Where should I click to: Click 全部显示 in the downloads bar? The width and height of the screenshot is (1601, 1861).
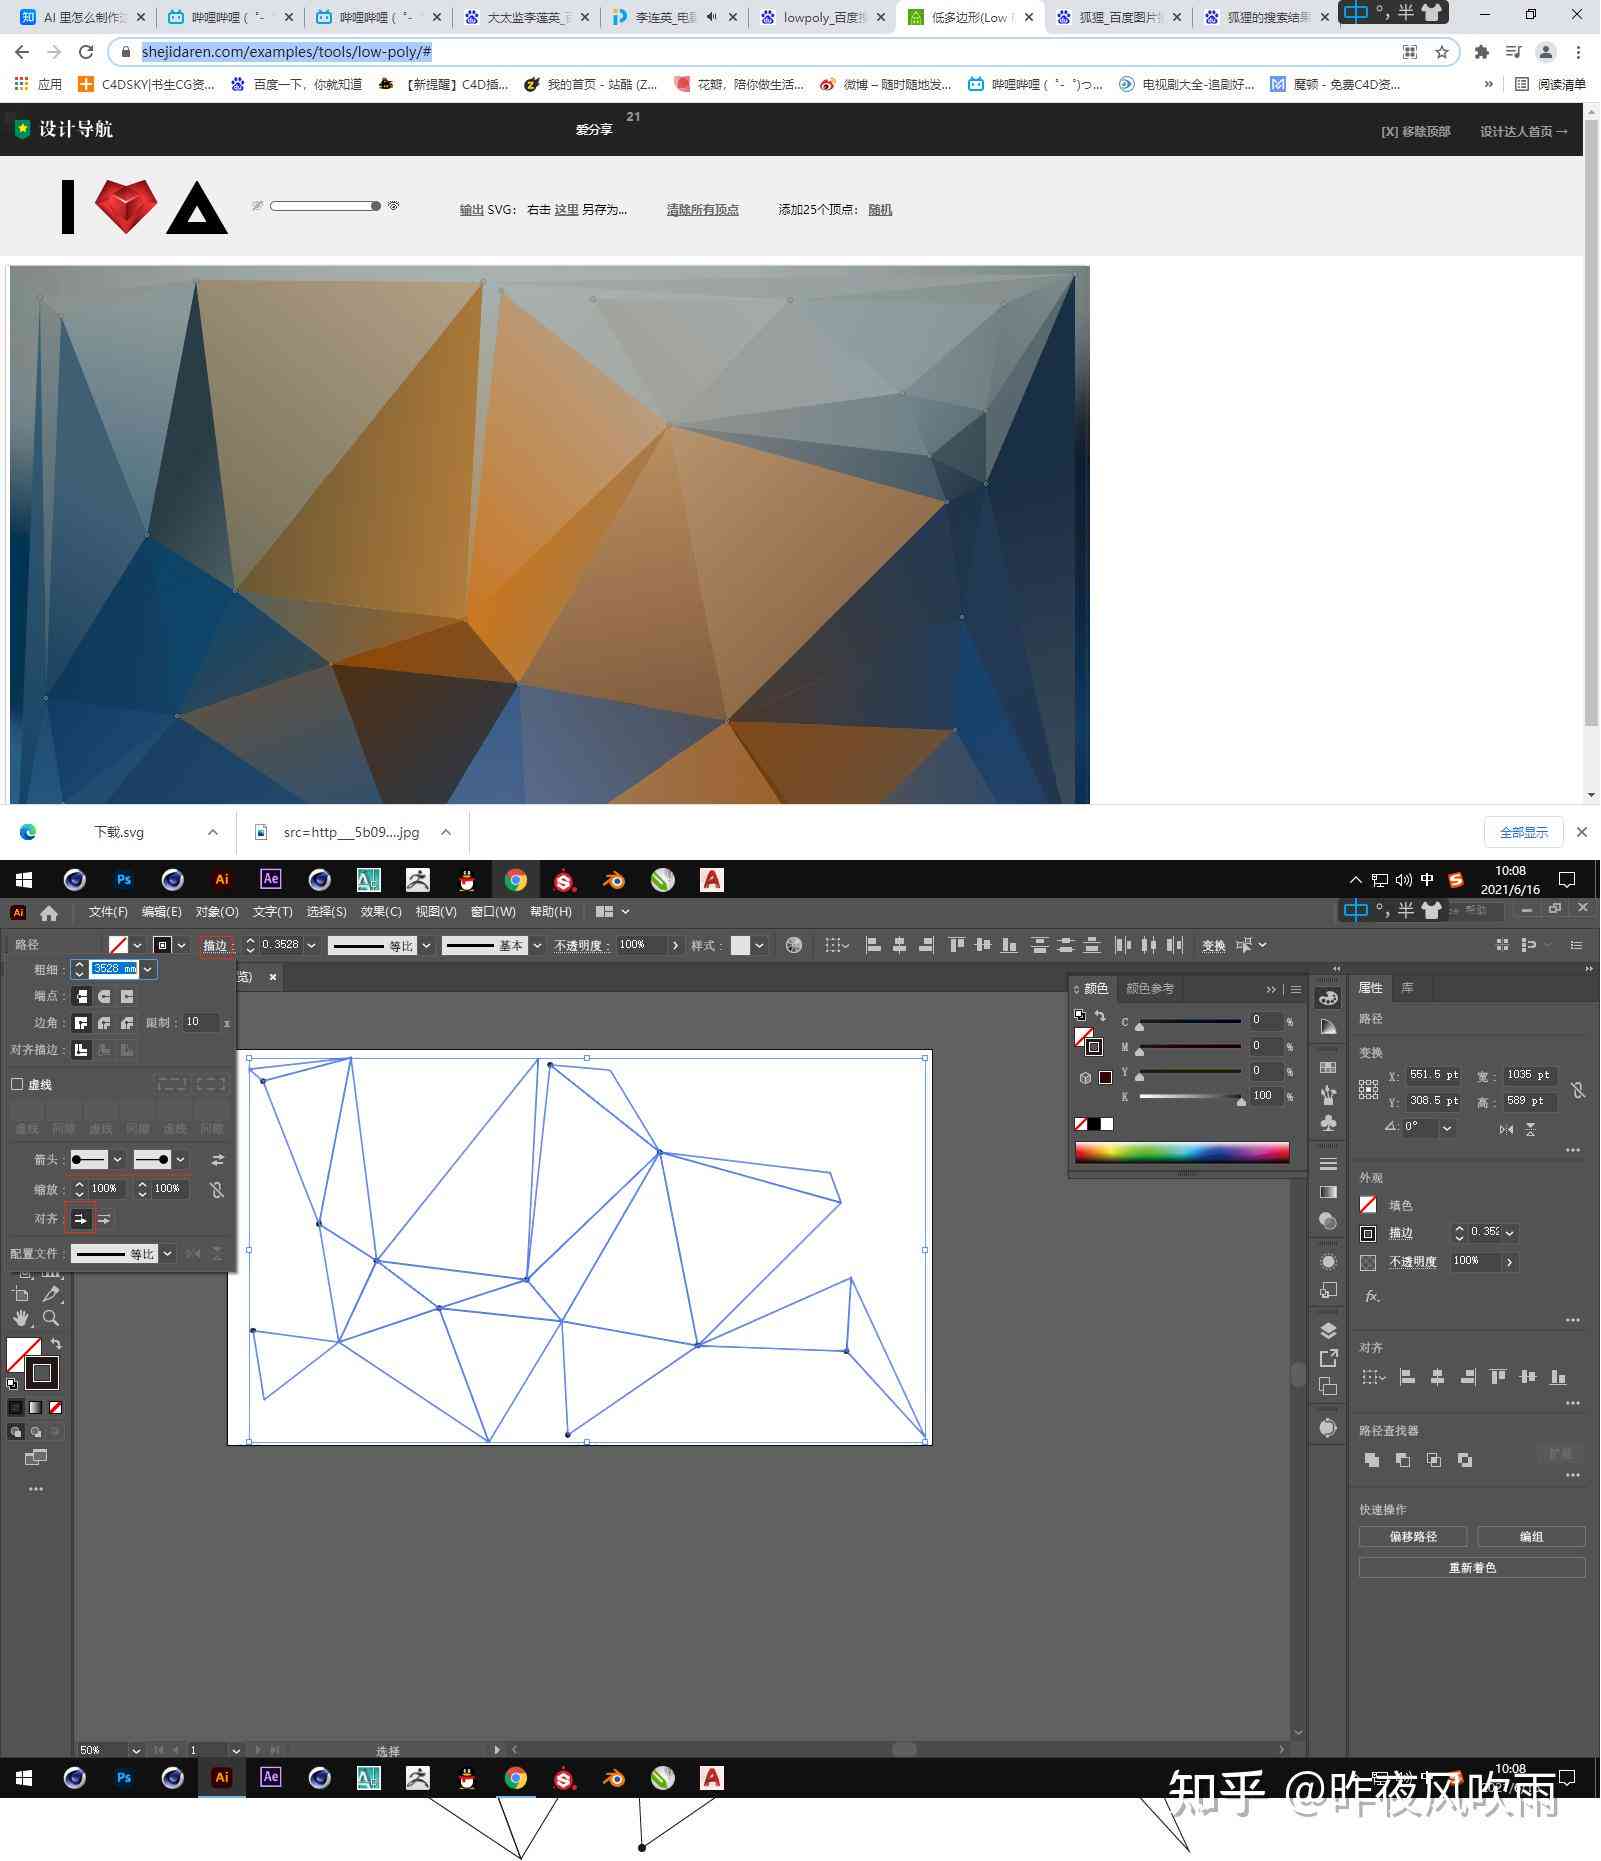(1523, 832)
